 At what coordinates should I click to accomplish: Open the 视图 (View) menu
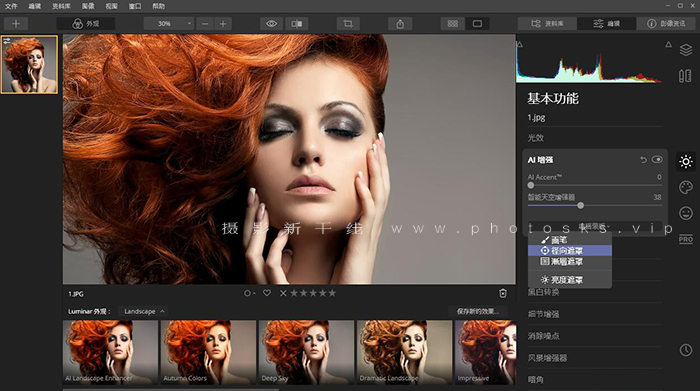tap(111, 6)
